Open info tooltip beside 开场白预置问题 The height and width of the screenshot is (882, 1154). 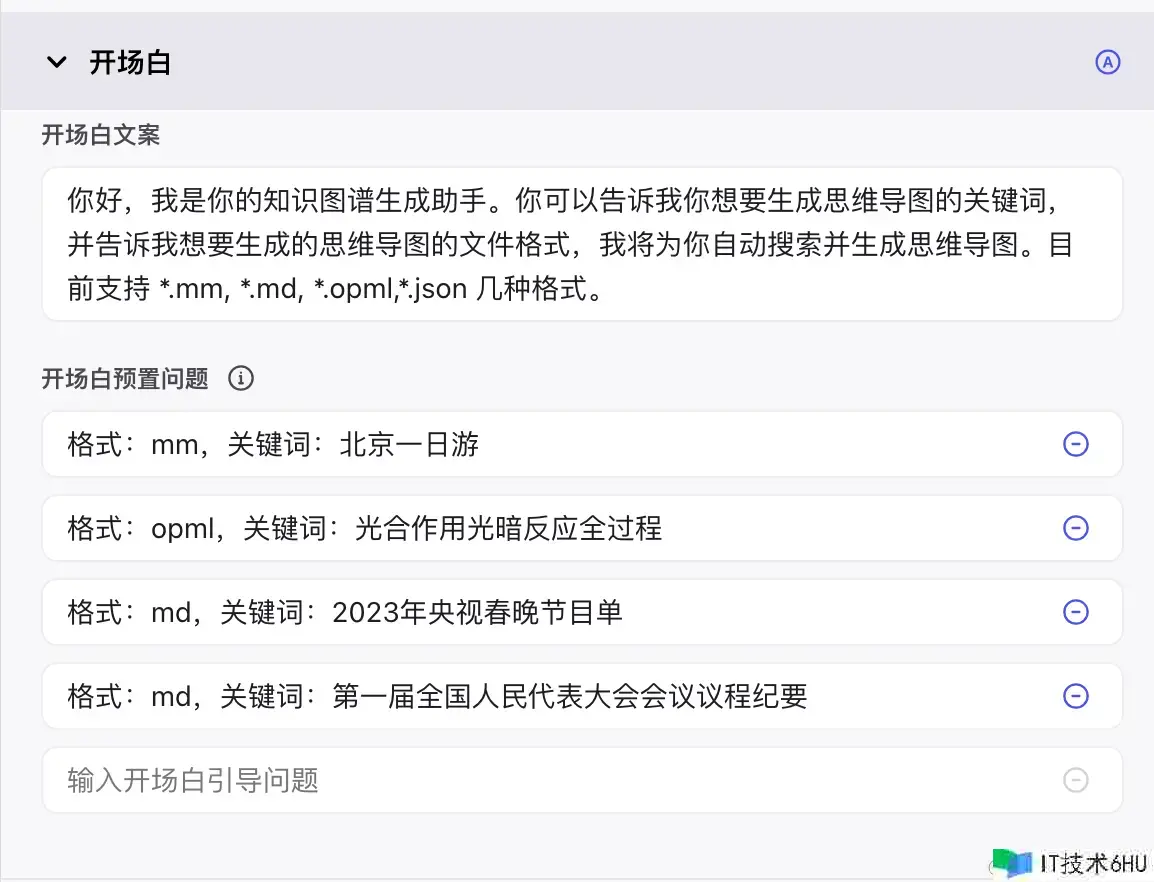(240, 379)
